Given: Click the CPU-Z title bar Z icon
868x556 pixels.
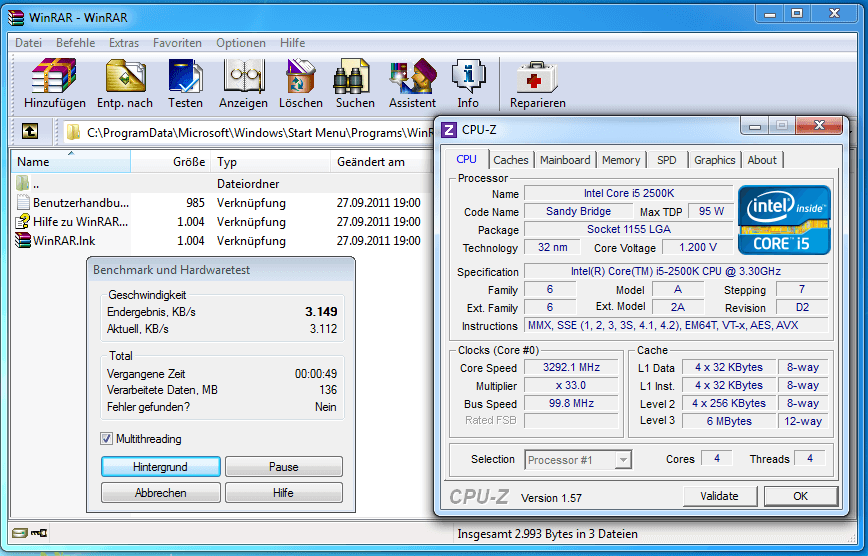Looking at the screenshot, I should pos(449,130).
